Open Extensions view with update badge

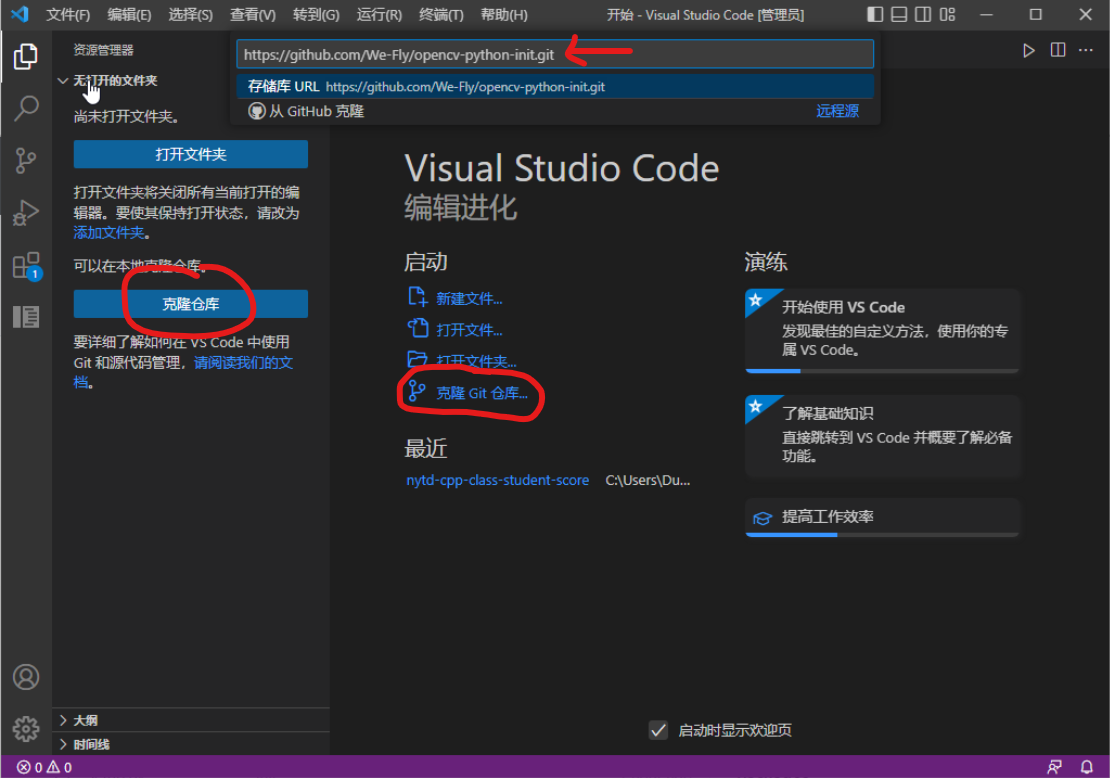pyautogui.click(x=26, y=265)
